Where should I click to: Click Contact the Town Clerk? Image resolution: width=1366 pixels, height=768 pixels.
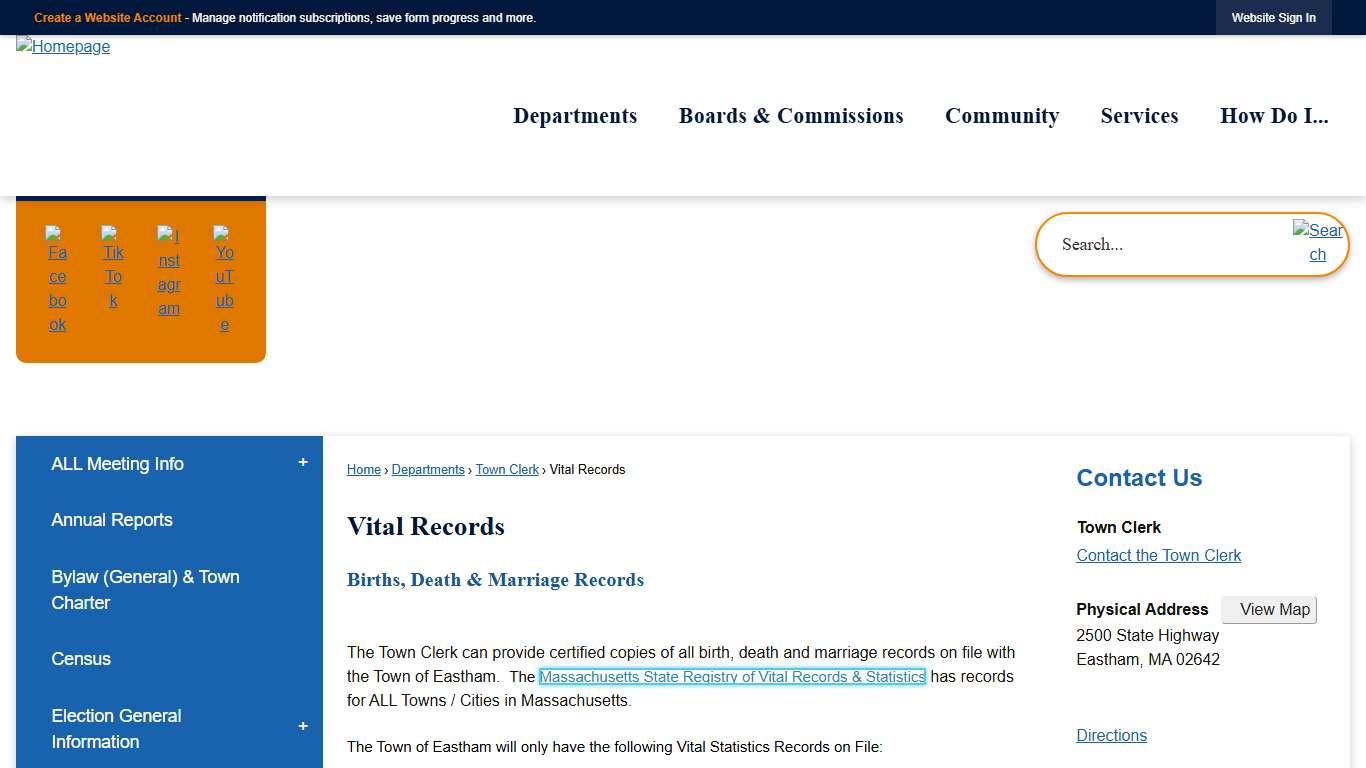click(x=1158, y=555)
